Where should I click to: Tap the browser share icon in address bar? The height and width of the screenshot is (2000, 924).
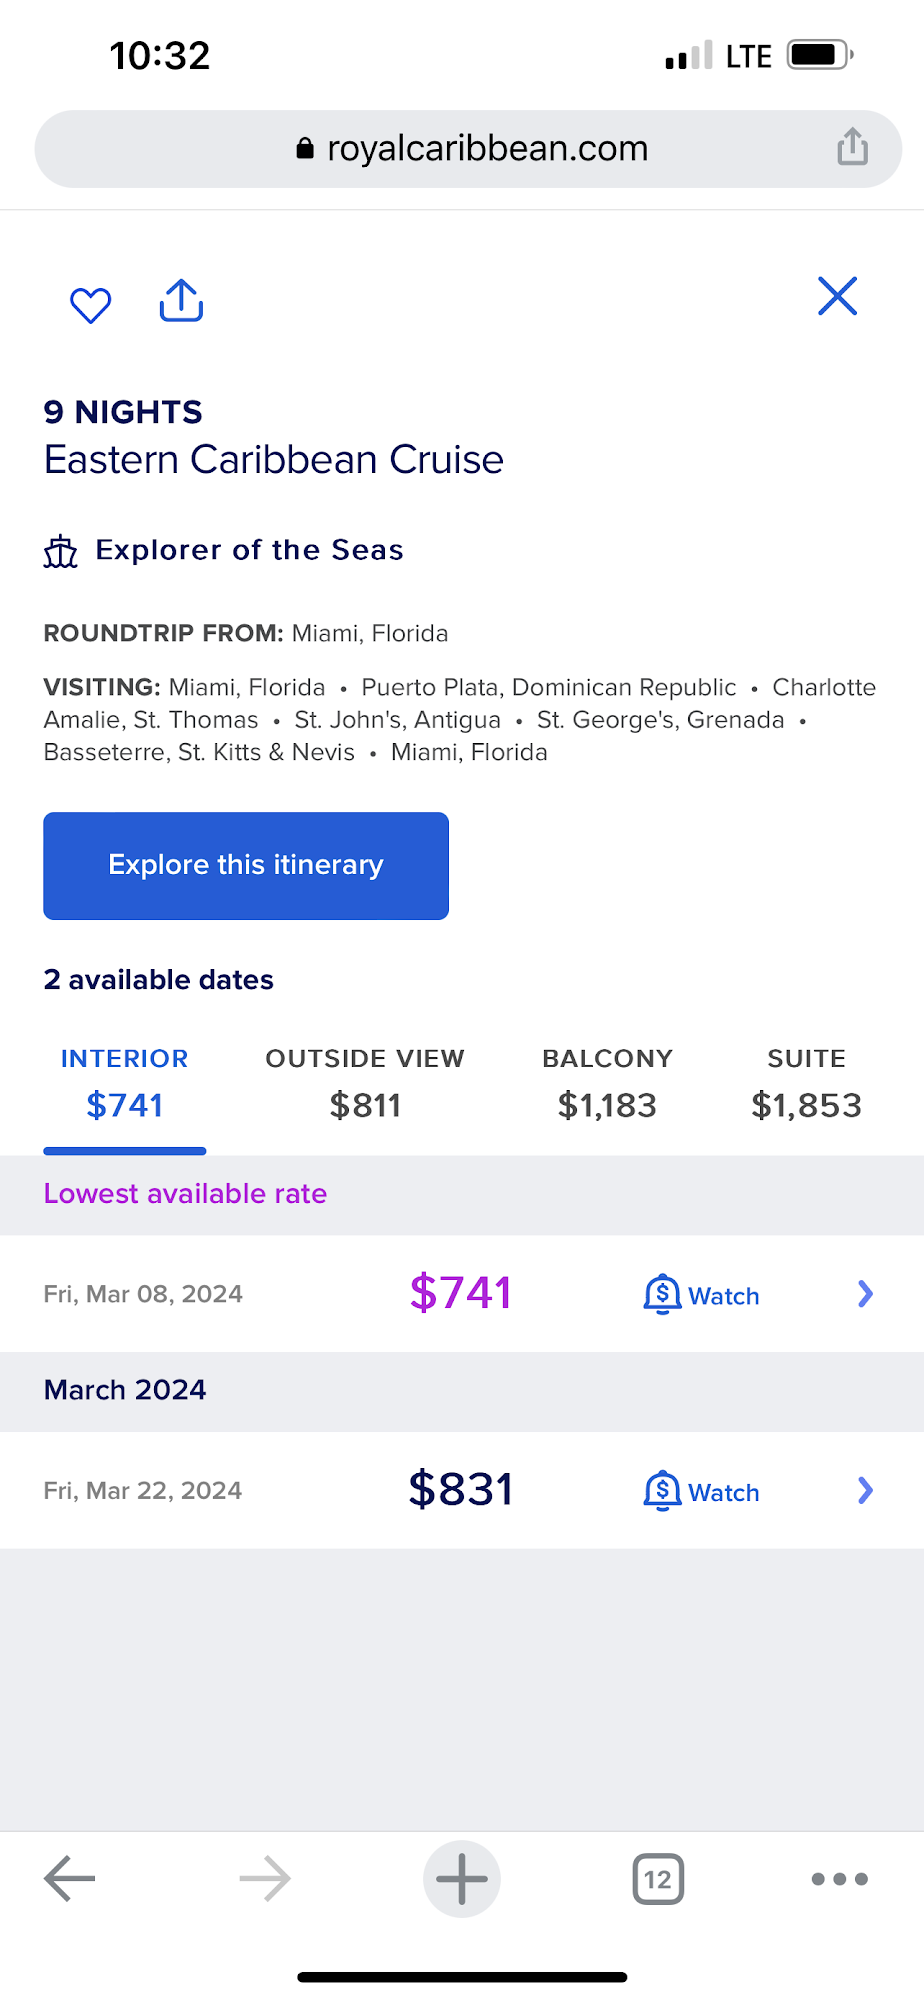(x=852, y=147)
